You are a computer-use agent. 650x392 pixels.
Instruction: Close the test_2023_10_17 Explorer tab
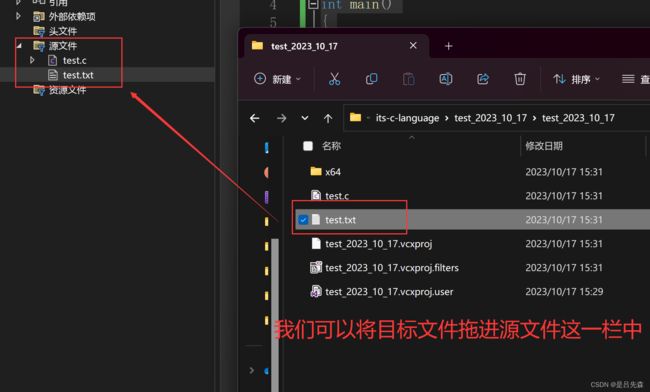[x=413, y=46]
